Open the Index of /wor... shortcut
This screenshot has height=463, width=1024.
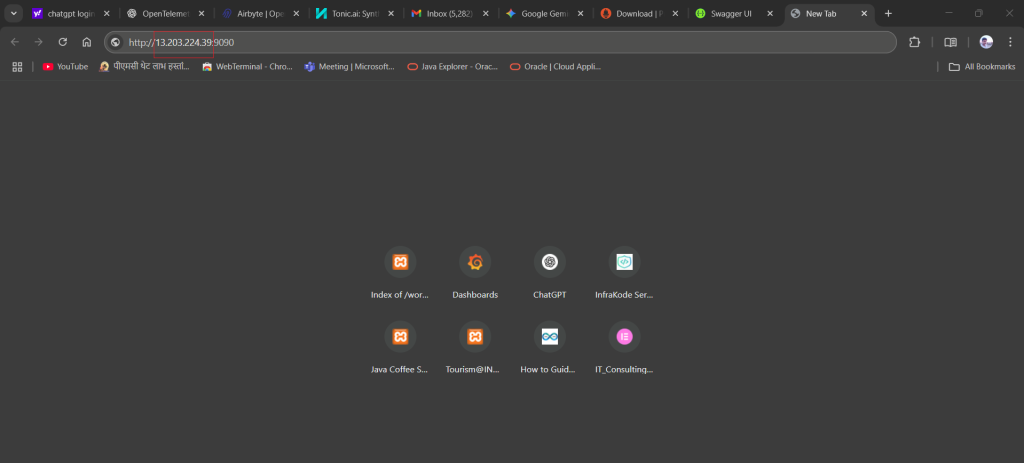pos(400,273)
